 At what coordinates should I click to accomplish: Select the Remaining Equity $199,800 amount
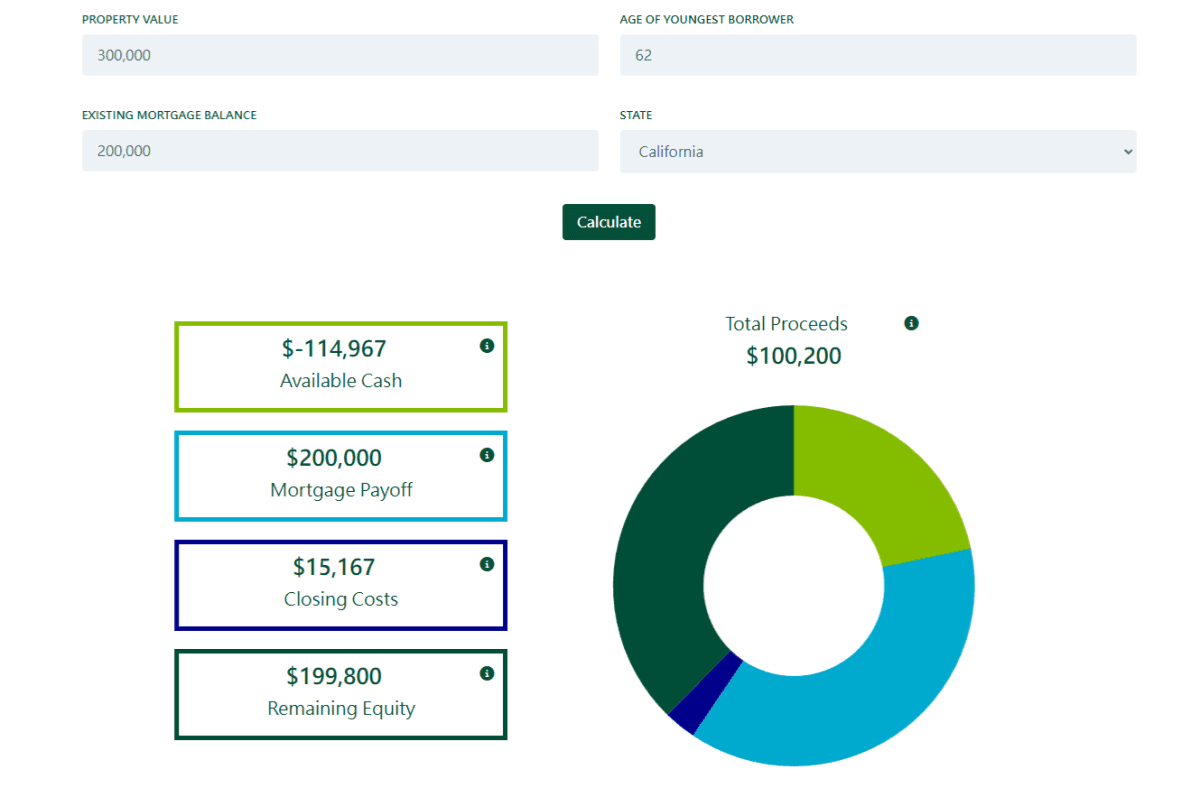[334, 676]
